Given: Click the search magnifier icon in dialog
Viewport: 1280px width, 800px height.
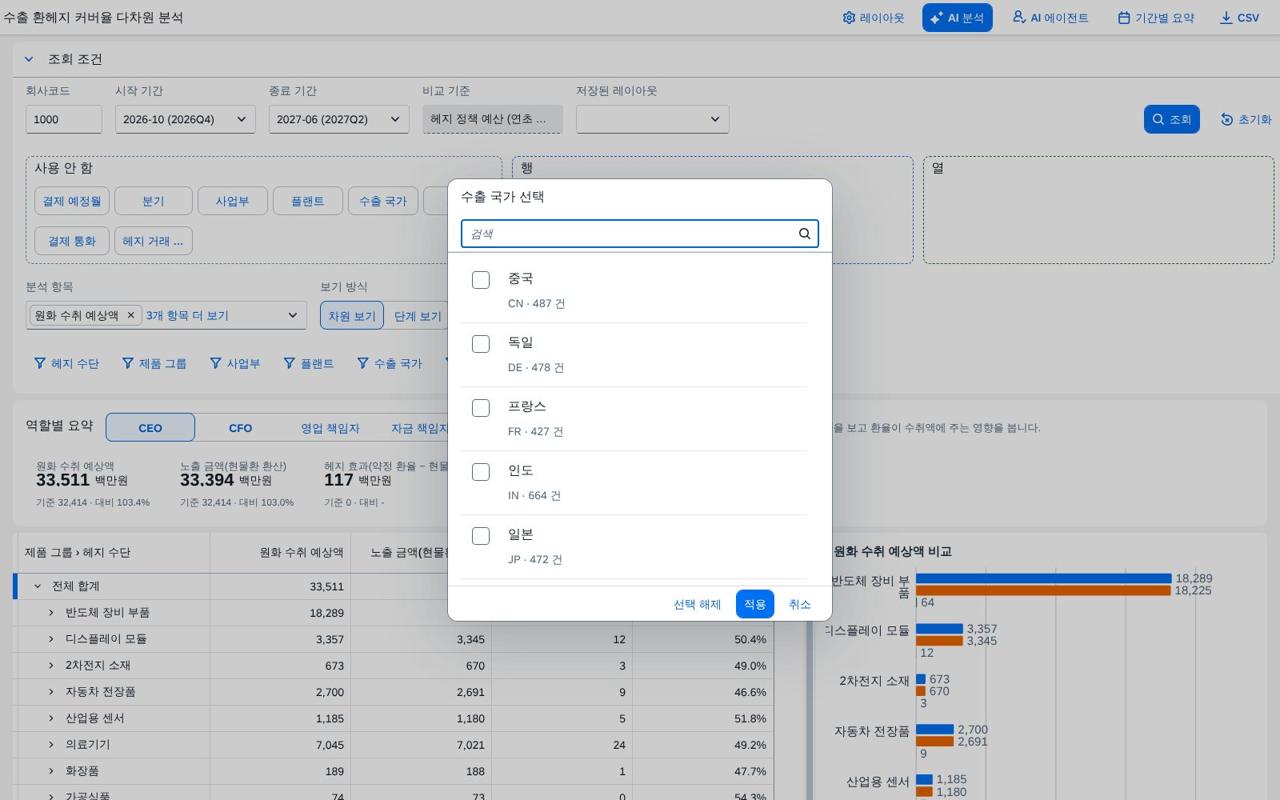Looking at the screenshot, I should [x=804, y=234].
